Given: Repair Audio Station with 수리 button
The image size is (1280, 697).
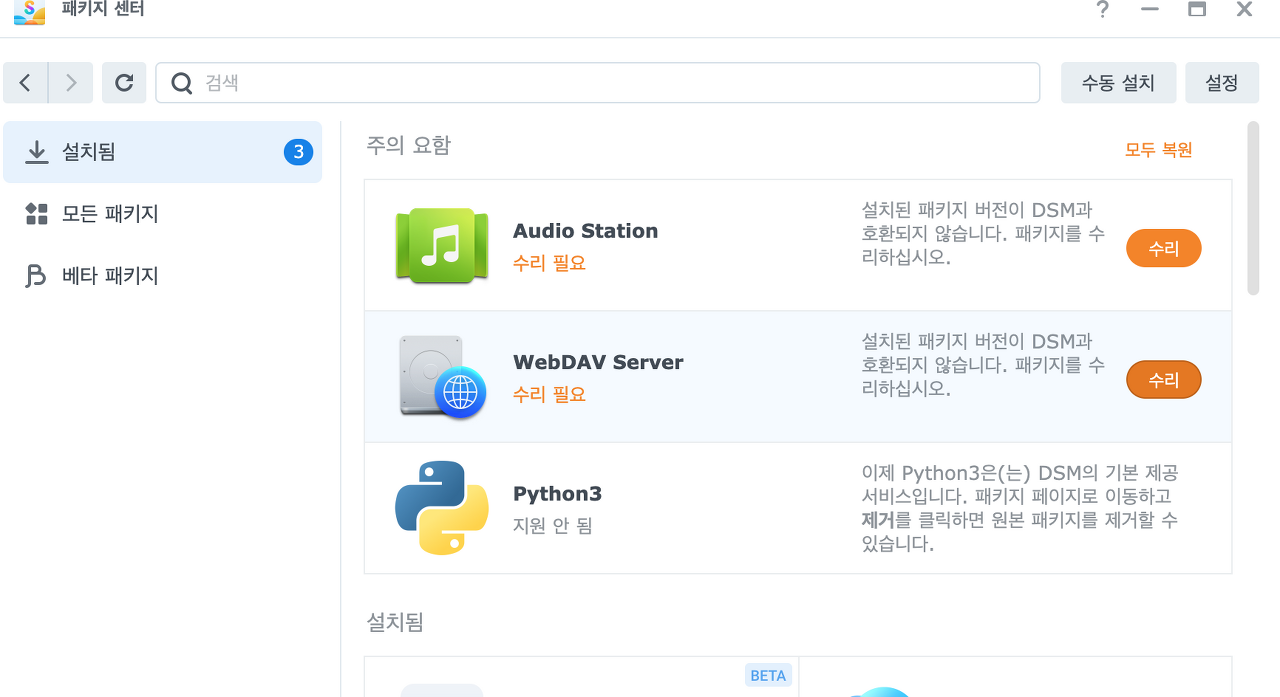Looking at the screenshot, I should coord(1164,249).
